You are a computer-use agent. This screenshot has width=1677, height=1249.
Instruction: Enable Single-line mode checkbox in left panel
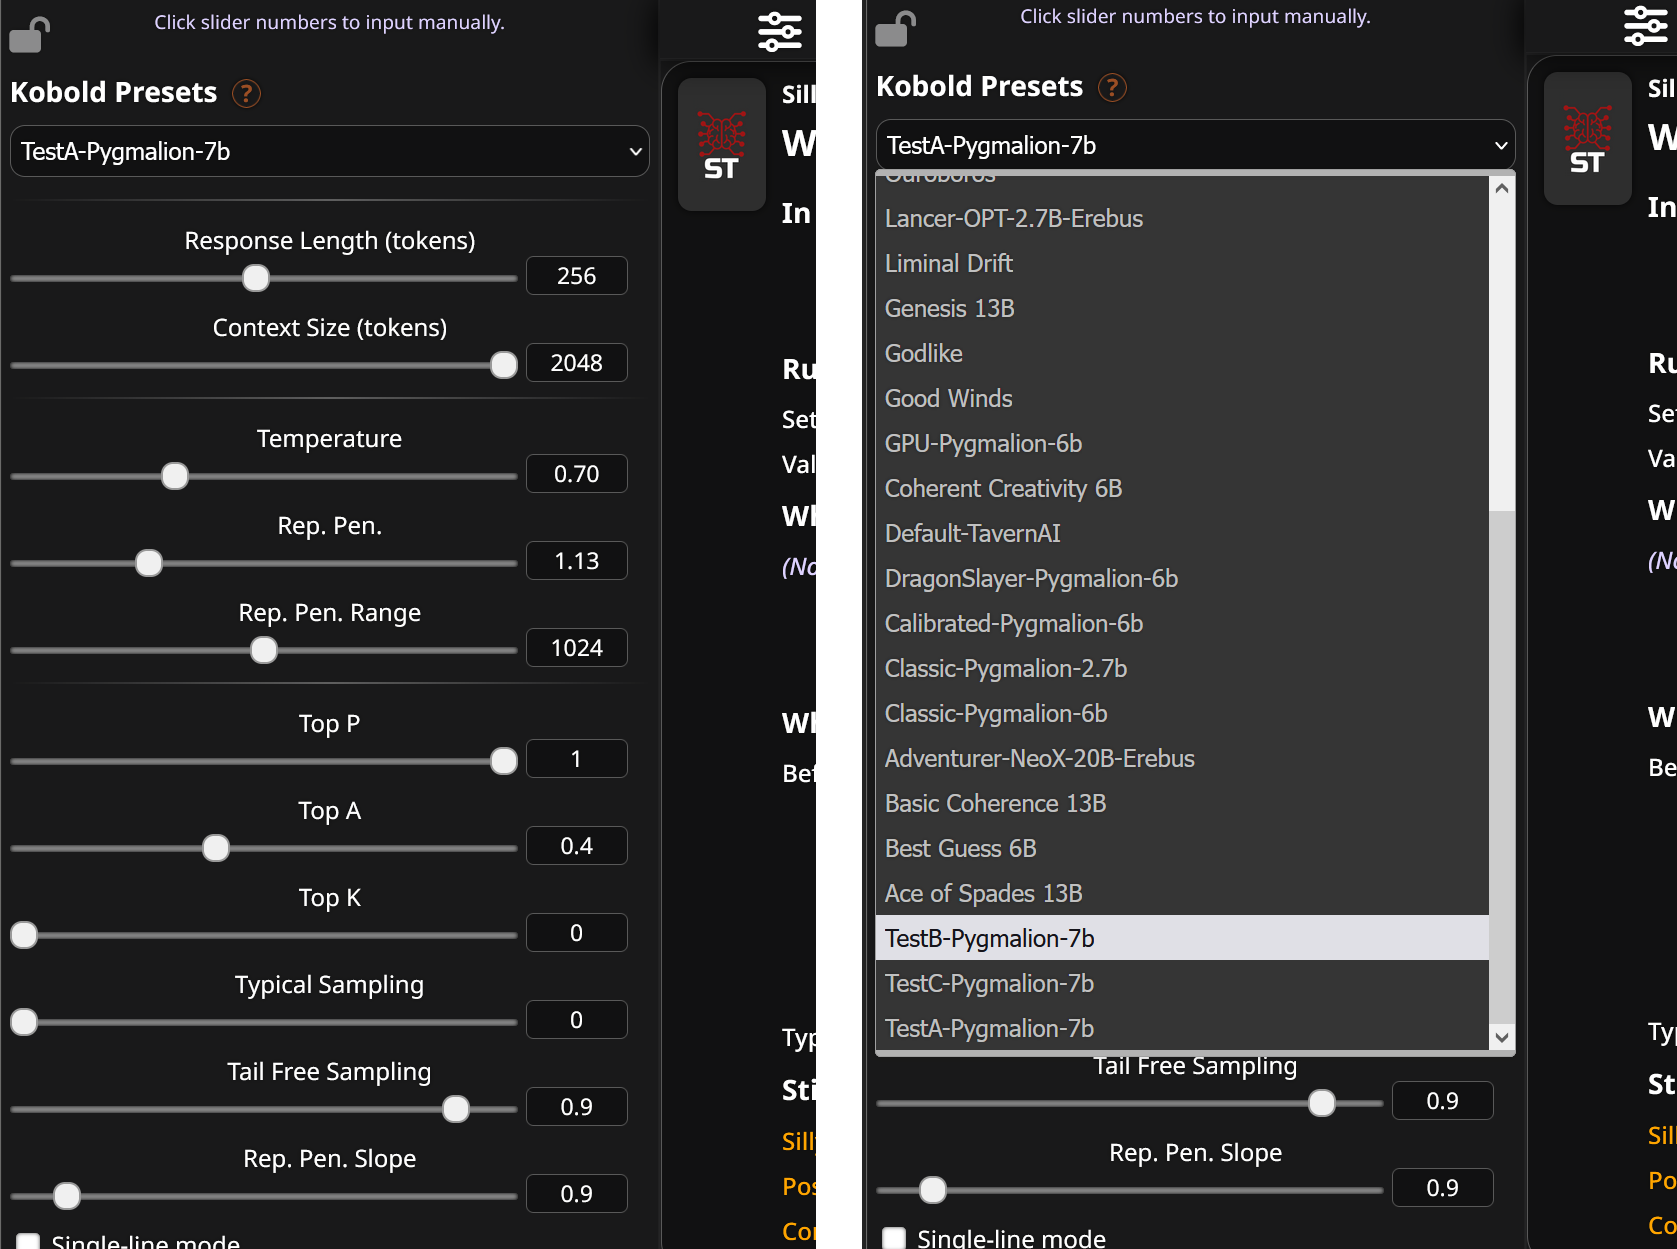tap(28, 1241)
